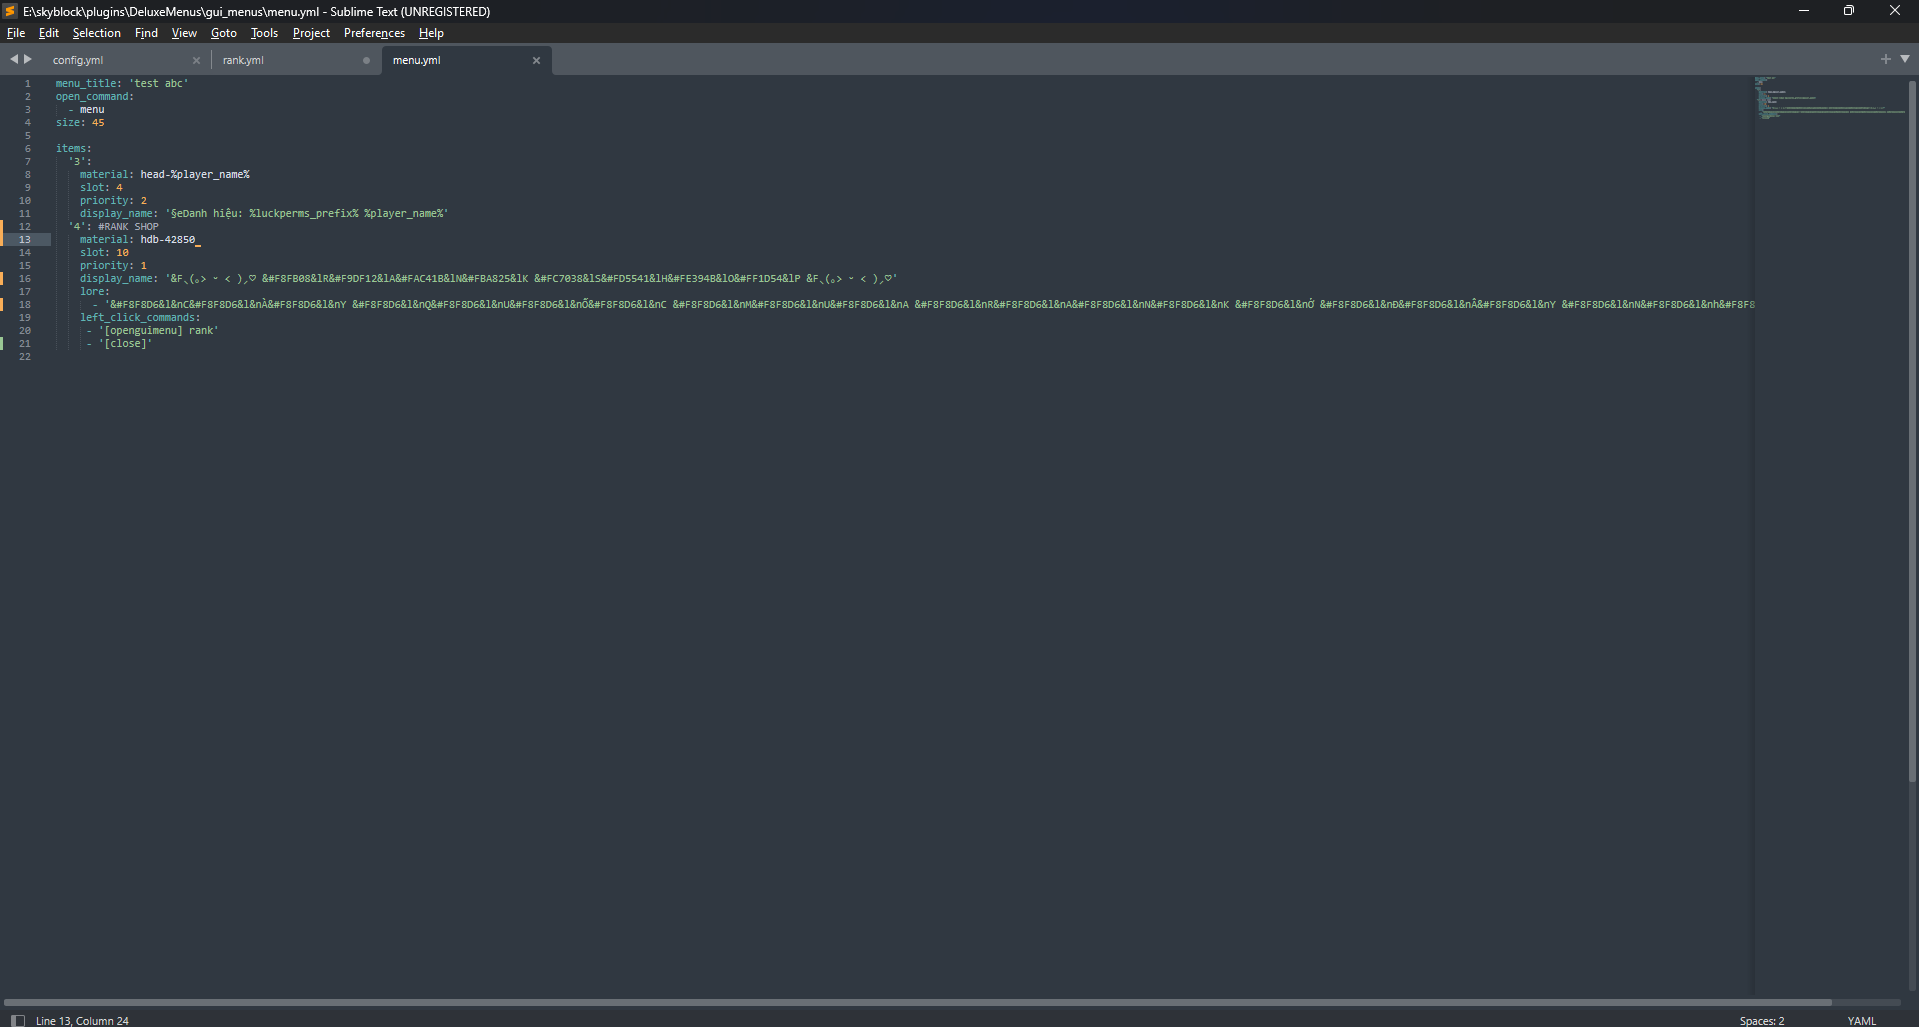The width and height of the screenshot is (1919, 1027).
Task: Open the Preferences menu
Action: (x=374, y=33)
